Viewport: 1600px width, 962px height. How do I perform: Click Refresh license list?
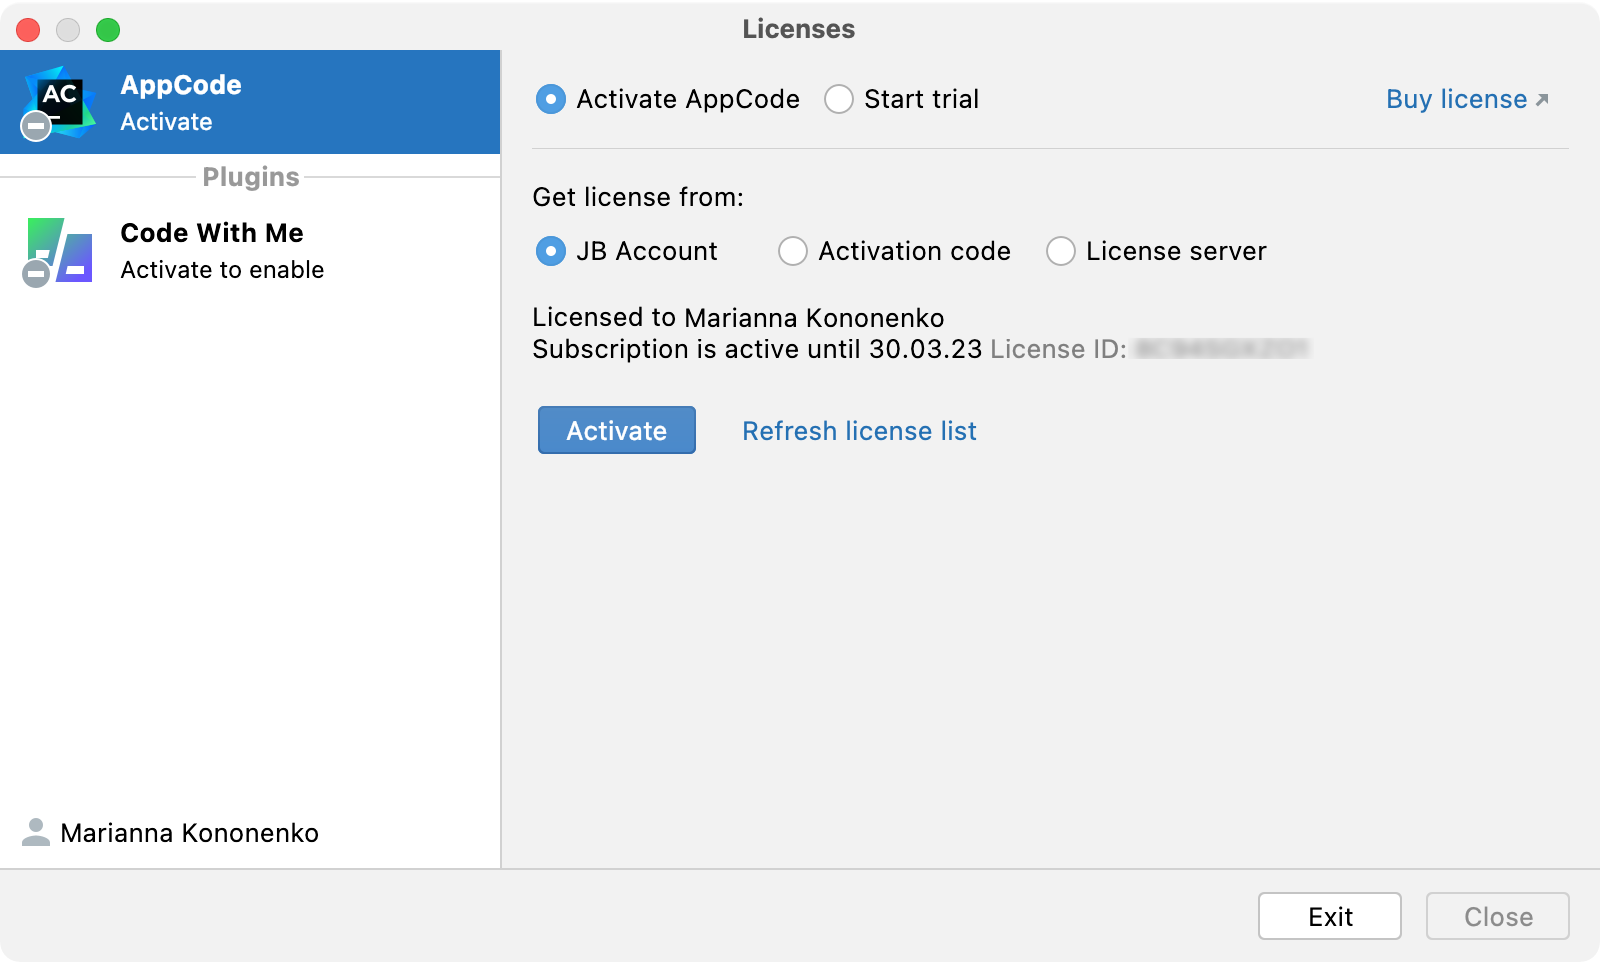pyautogui.click(x=859, y=430)
